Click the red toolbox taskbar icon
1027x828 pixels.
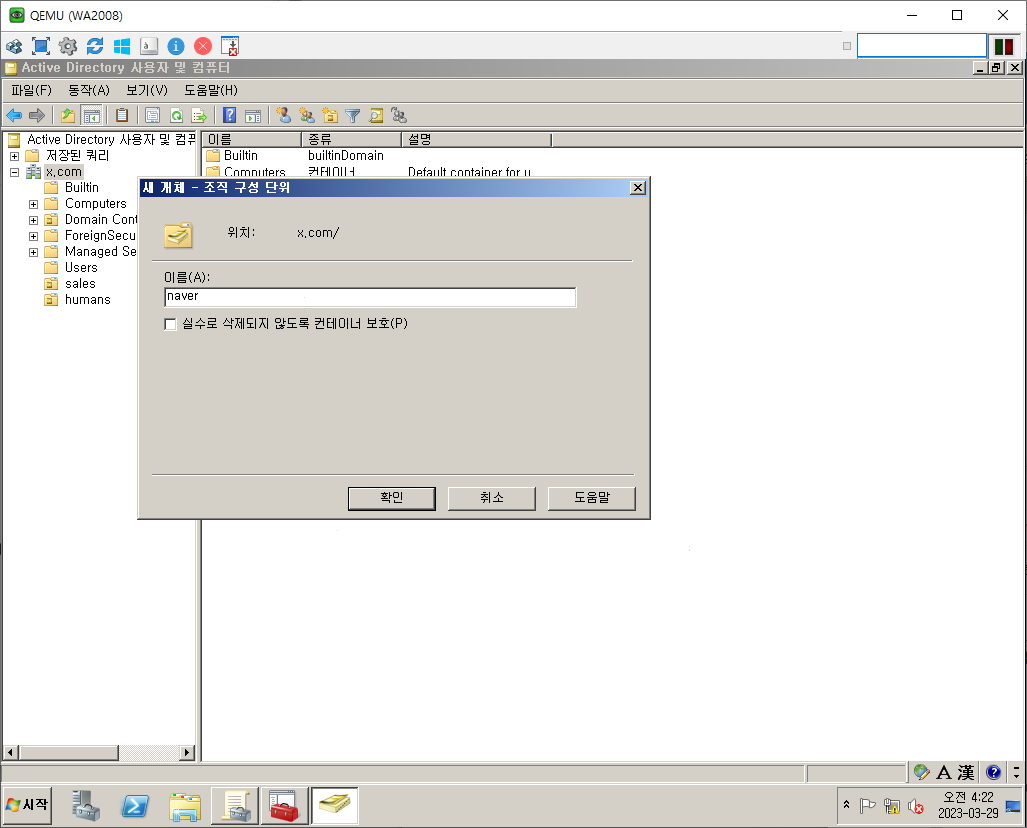coord(284,806)
